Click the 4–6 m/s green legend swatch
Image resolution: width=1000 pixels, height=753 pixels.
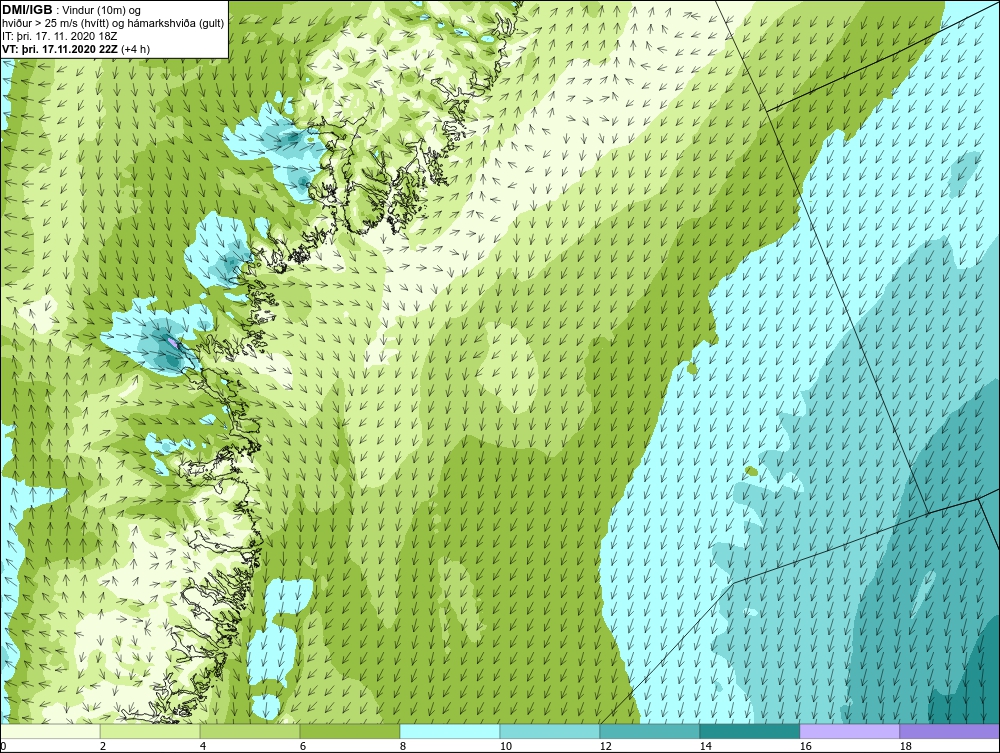click(250, 731)
